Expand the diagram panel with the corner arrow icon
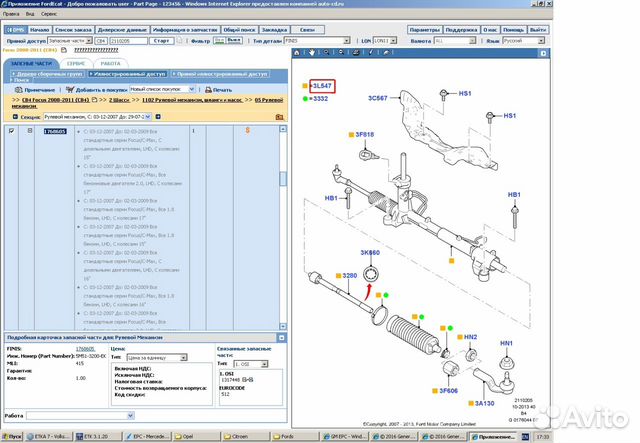This screenshot has height=443, width=640. pyautogui.click(x=543, y=53)
